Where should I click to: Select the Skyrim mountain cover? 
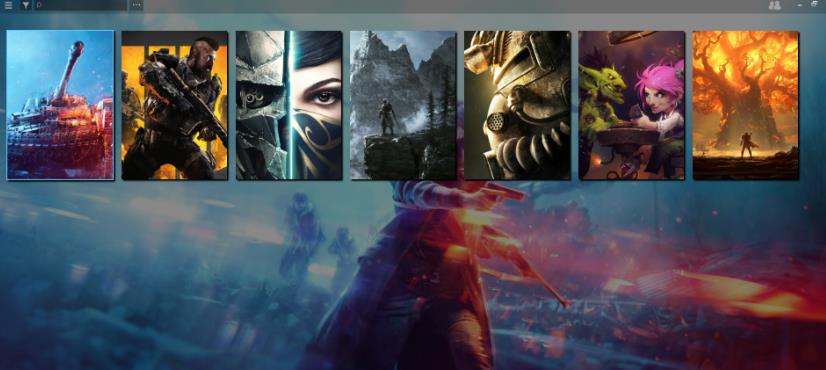coord(403,105)
